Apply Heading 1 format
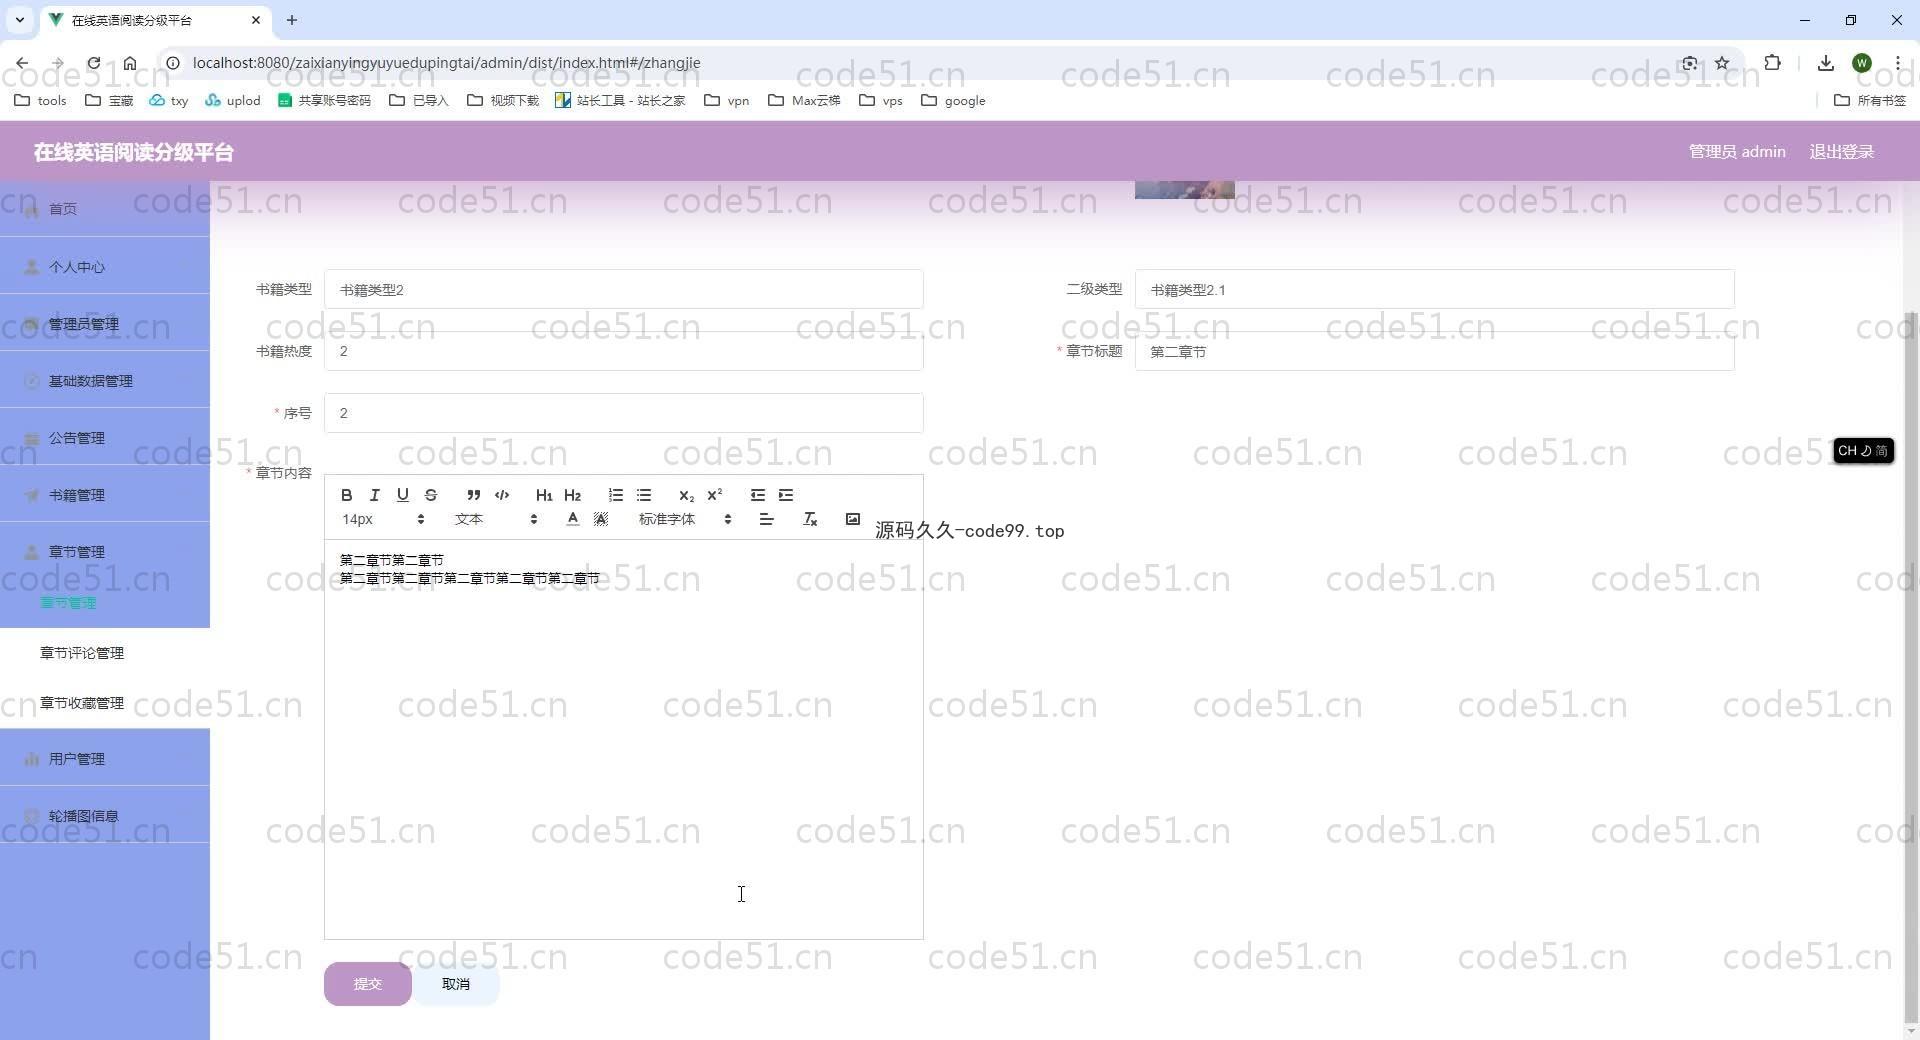Screen dimensions: 1920x1040 pos(544,495)
